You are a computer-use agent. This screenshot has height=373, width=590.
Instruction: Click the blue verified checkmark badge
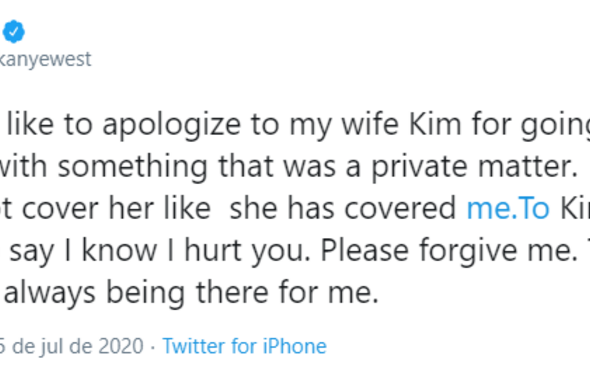14,32
